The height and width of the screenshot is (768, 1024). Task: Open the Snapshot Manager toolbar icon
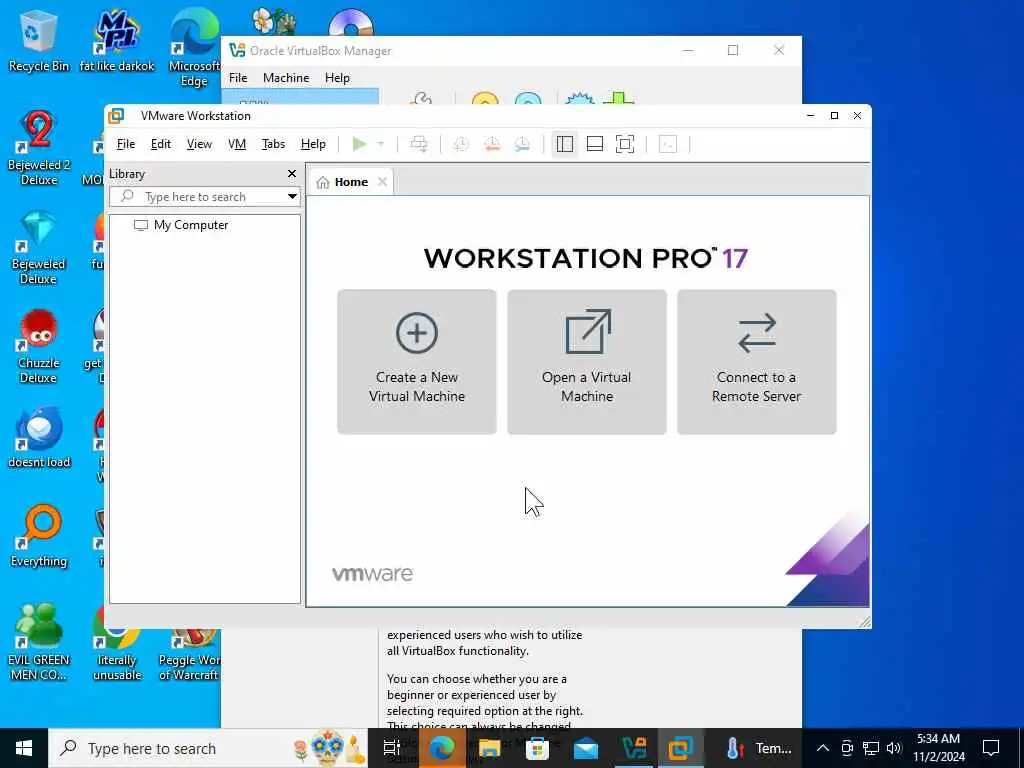(x=522, y=144)
